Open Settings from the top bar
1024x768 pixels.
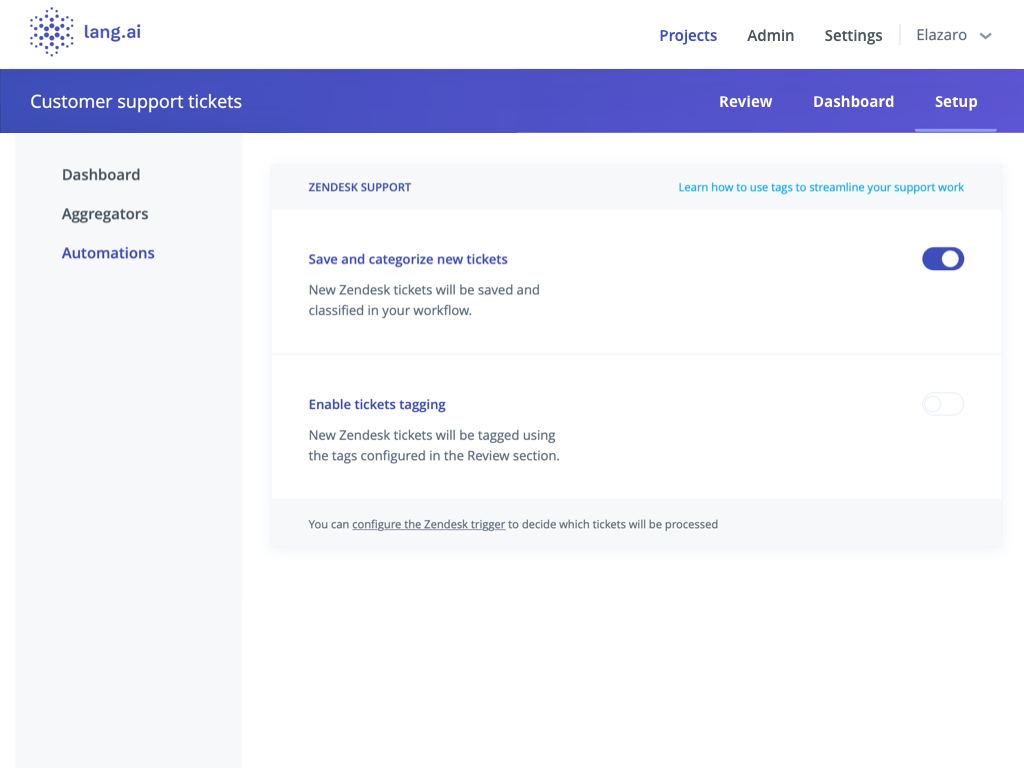853,35
